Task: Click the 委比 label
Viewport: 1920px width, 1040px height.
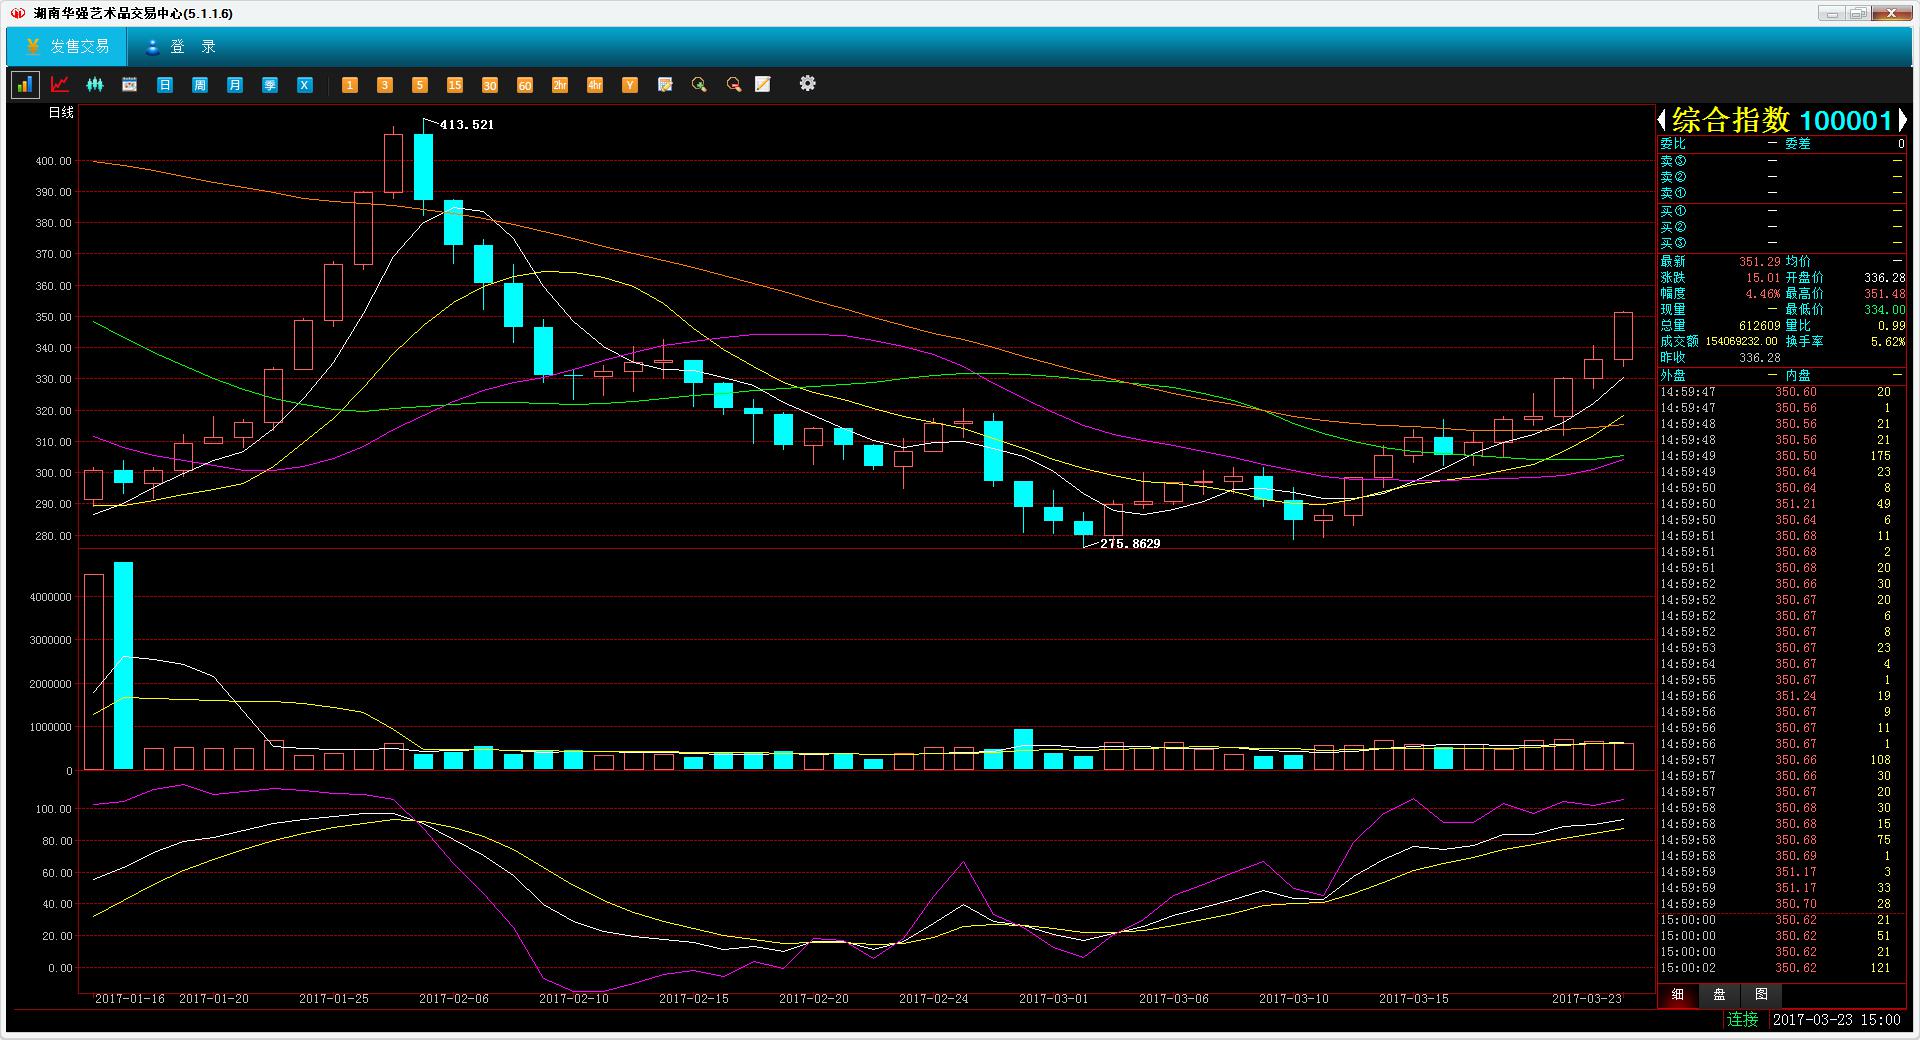Action: point(1673,144)
